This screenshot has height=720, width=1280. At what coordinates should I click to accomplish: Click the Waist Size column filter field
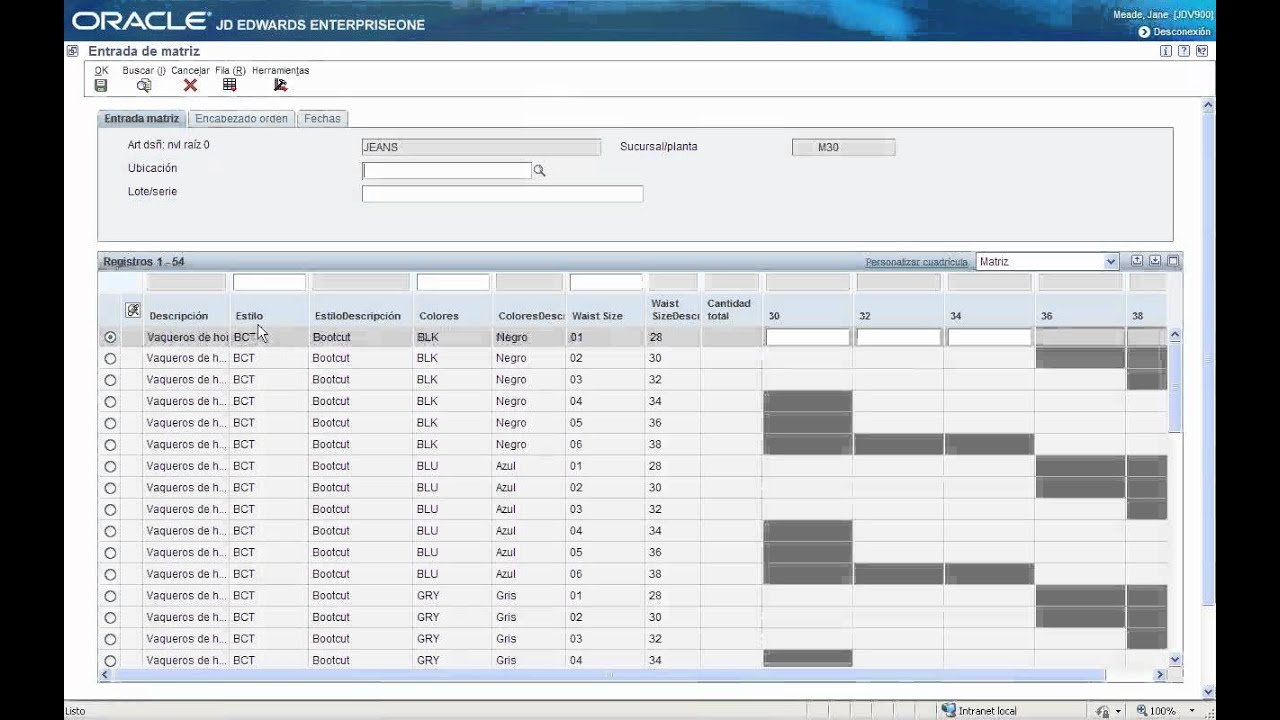click(x=606, y=283)
